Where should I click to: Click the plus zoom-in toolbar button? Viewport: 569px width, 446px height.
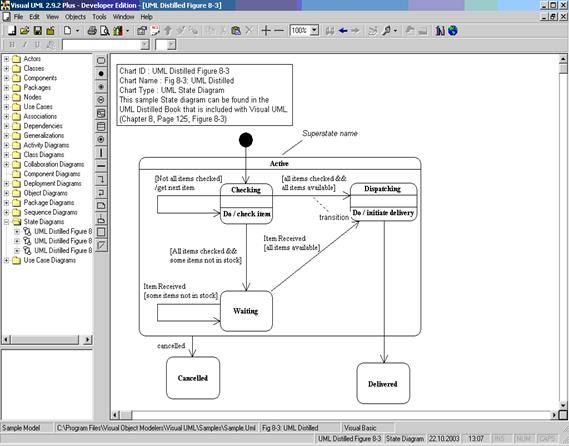pyautogui.click(x=266, y=31)
